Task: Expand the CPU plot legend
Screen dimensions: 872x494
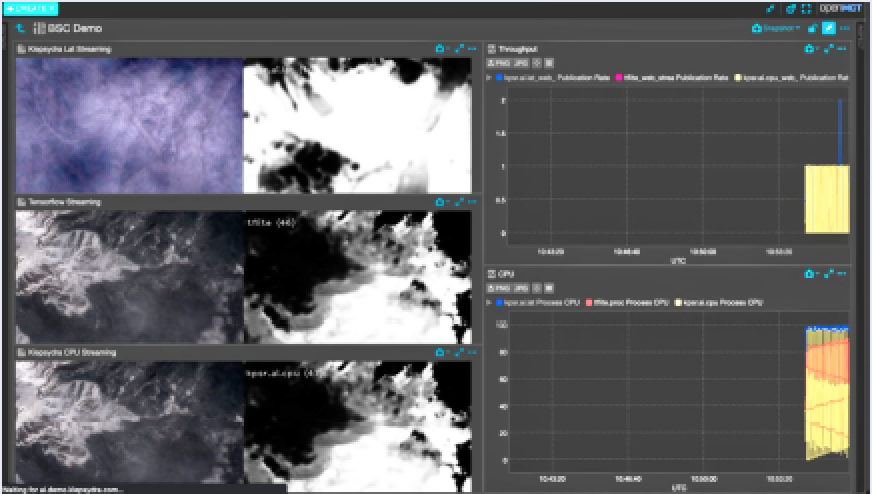Action: tap(489, 303)
